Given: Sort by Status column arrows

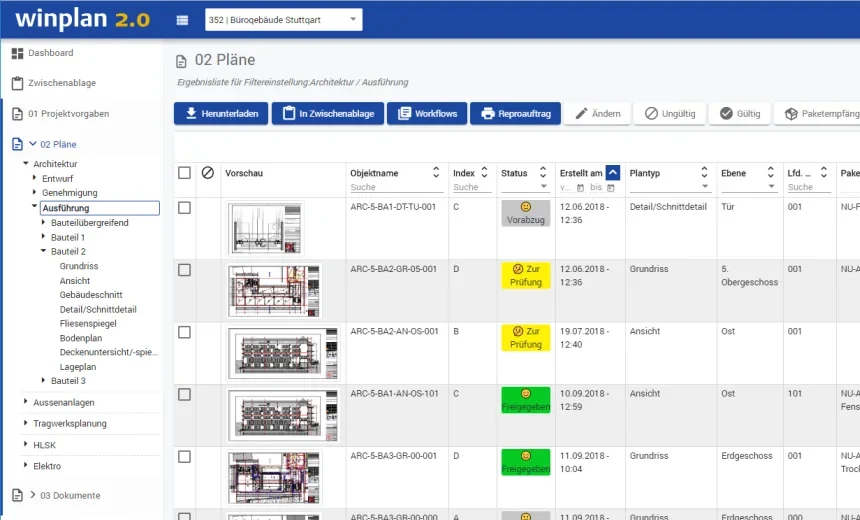Looking at the screenshot, I should 543,172.
